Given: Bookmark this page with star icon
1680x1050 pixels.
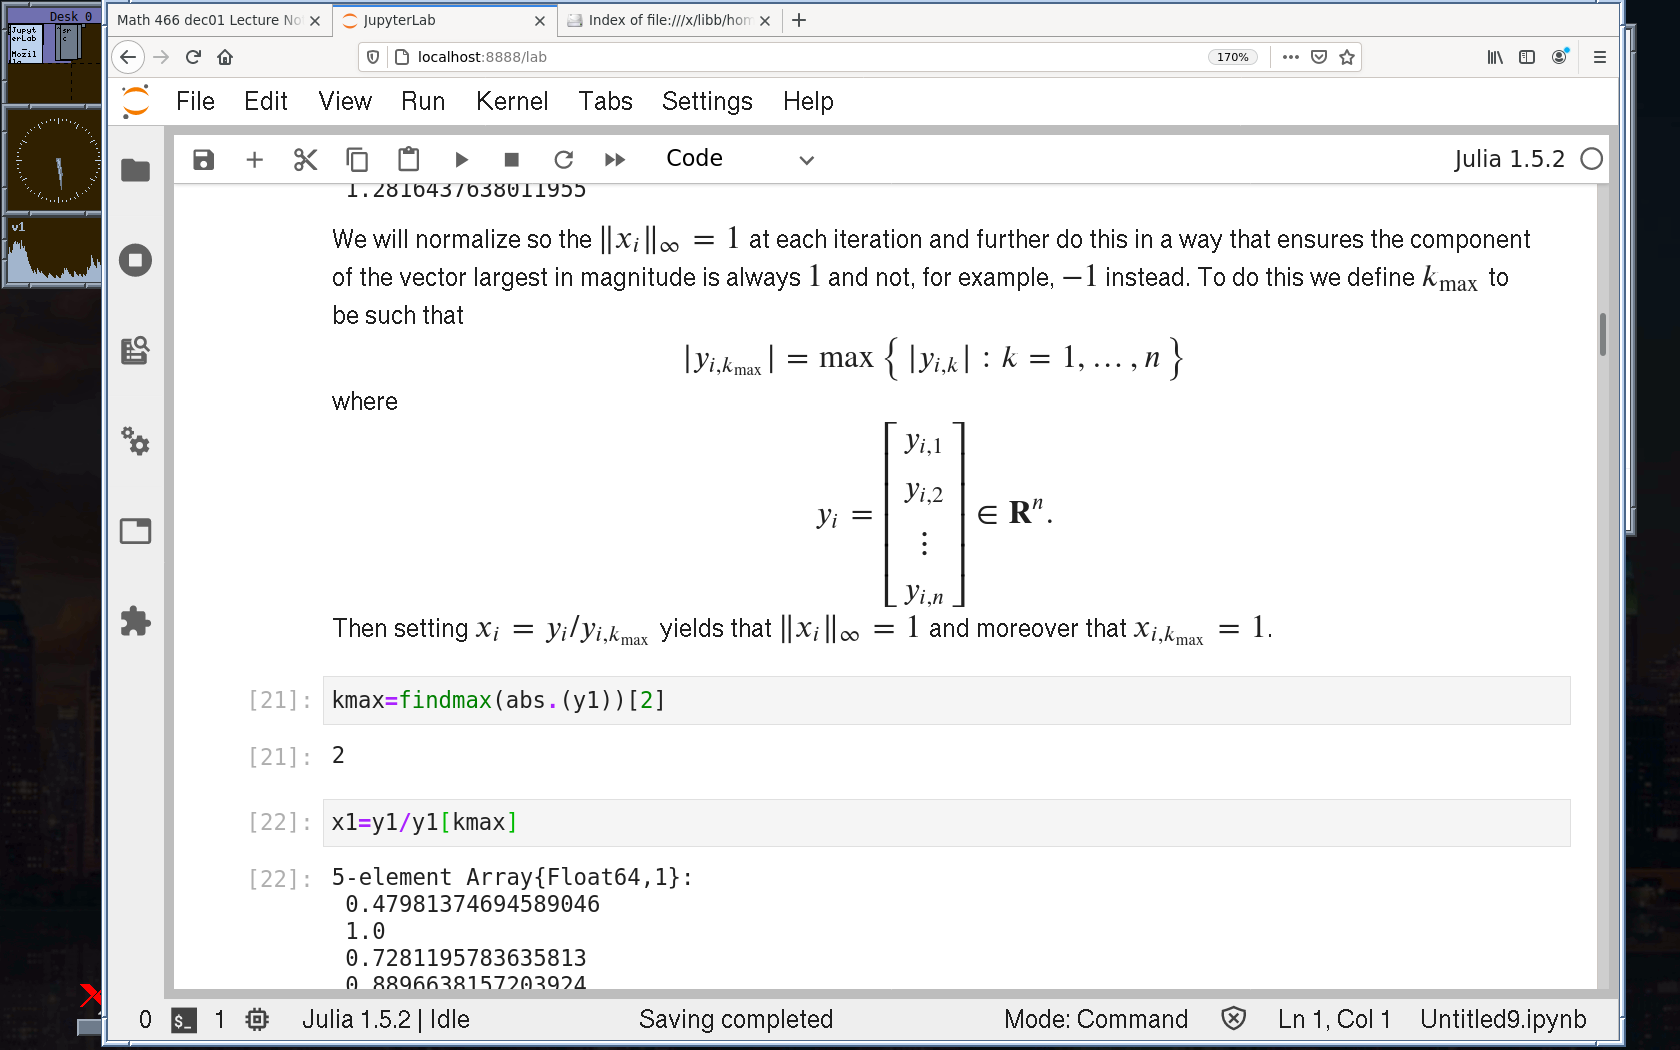Looking at the screenshot, I should coord(1347,57).
